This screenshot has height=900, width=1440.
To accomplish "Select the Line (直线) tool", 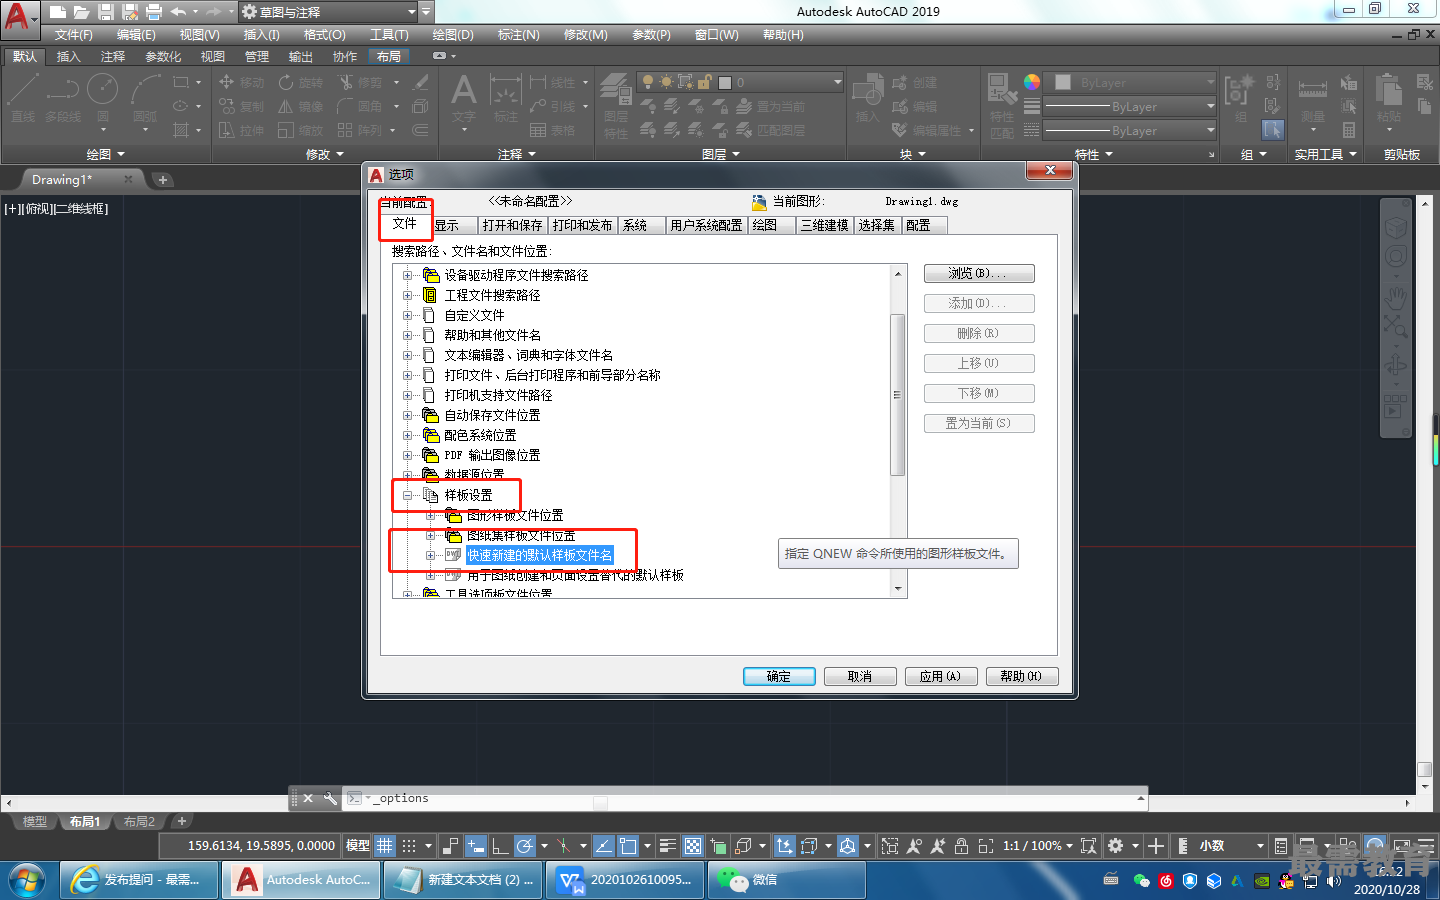I will (x=23, y=98).
